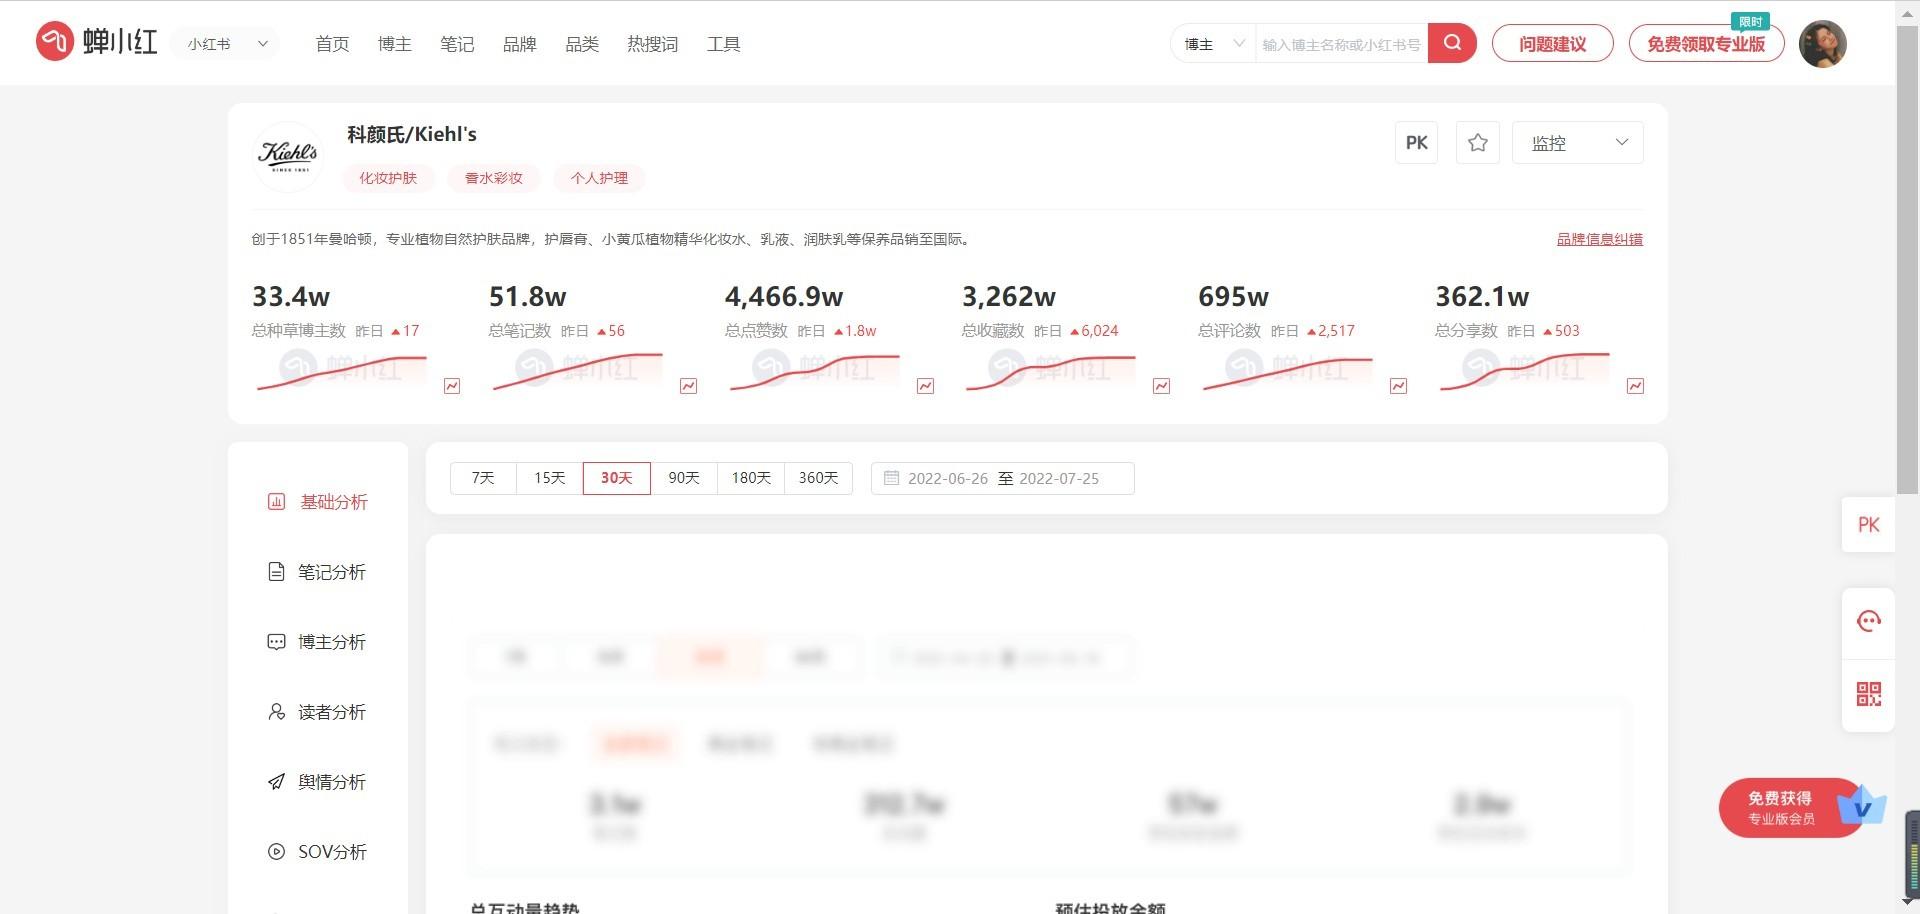This screenshot has width=1920, height=914.
Task: Open trend chart icon for 总评论数
Action: (1398, 386)
